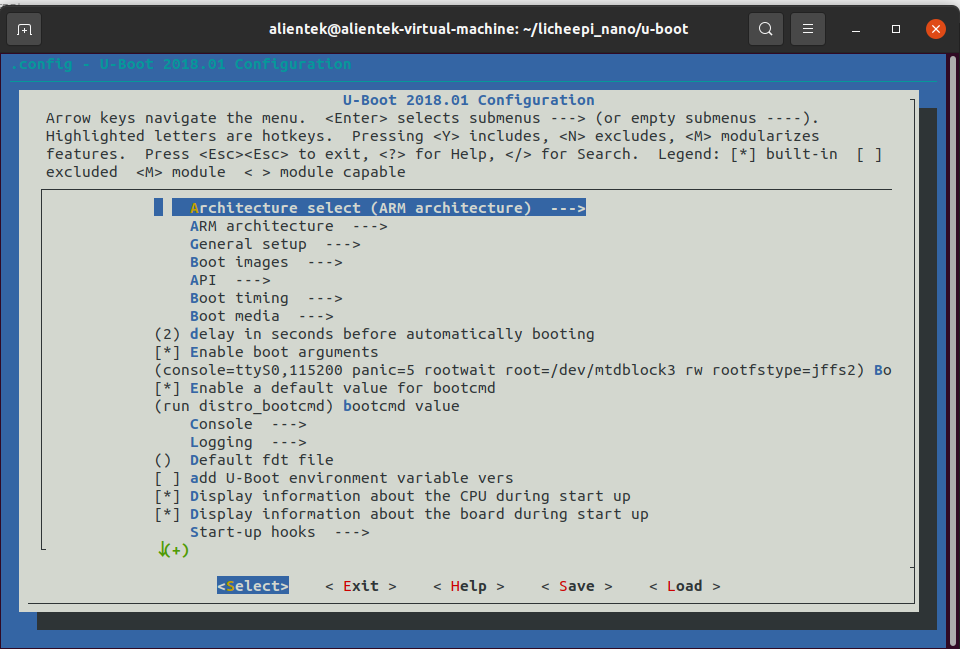The image size is (960, 649).
Task: Edit the run distro_bootcmd bootcmd value
Action: point(307,406)
